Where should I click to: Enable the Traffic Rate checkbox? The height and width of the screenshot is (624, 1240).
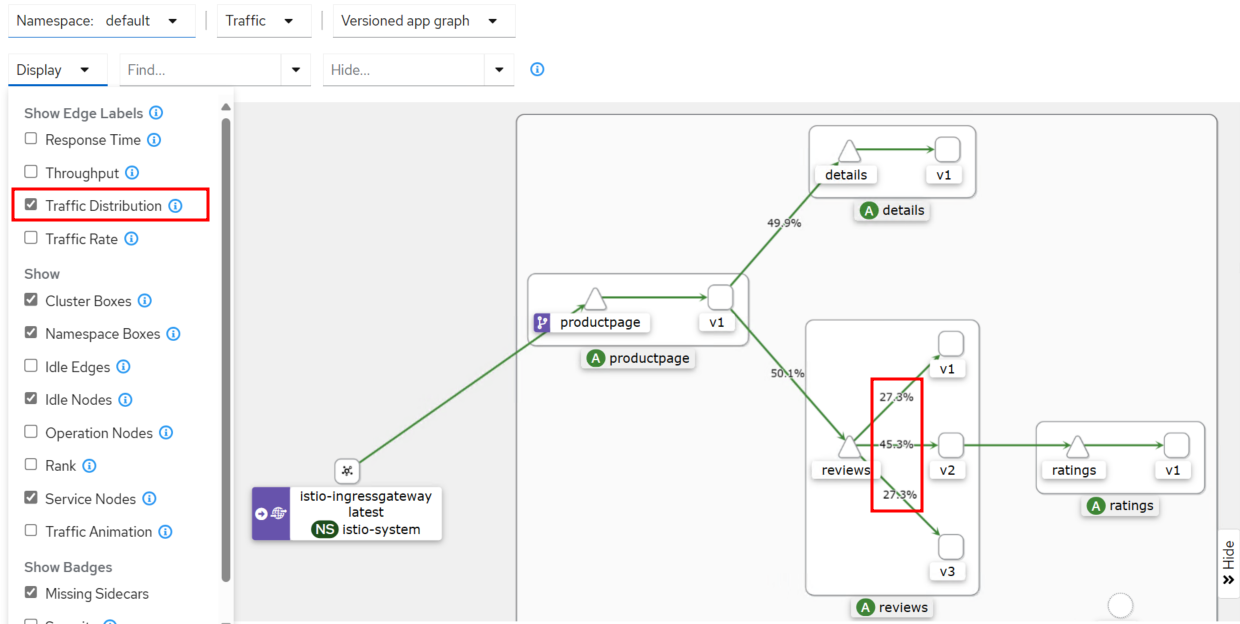[x=31, y=238]
